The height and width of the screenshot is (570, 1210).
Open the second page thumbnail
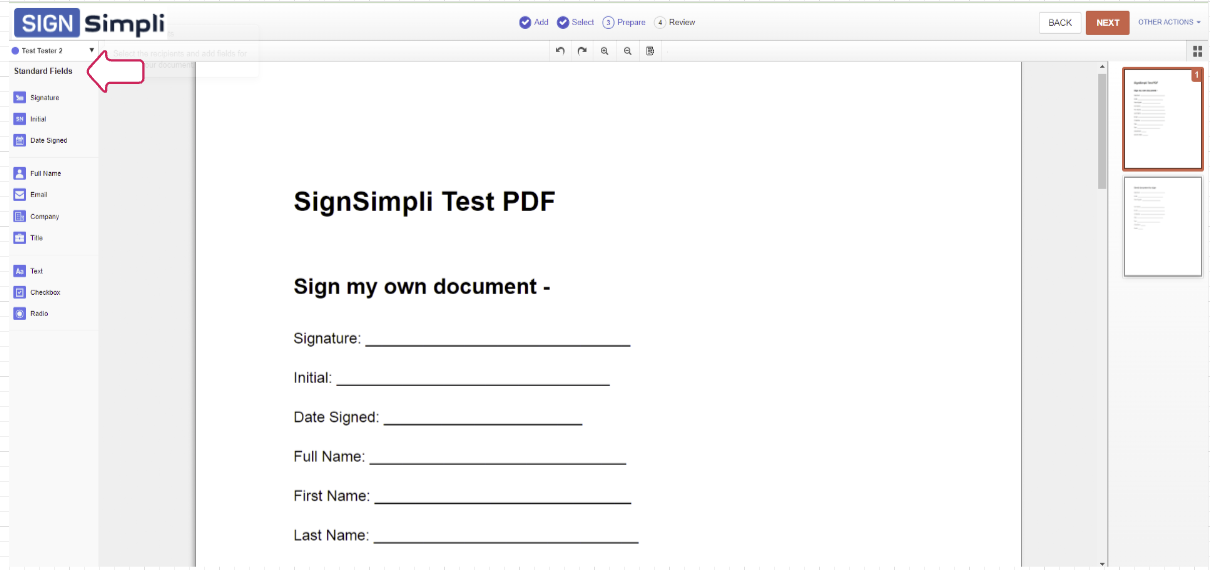click(1162, 226)
